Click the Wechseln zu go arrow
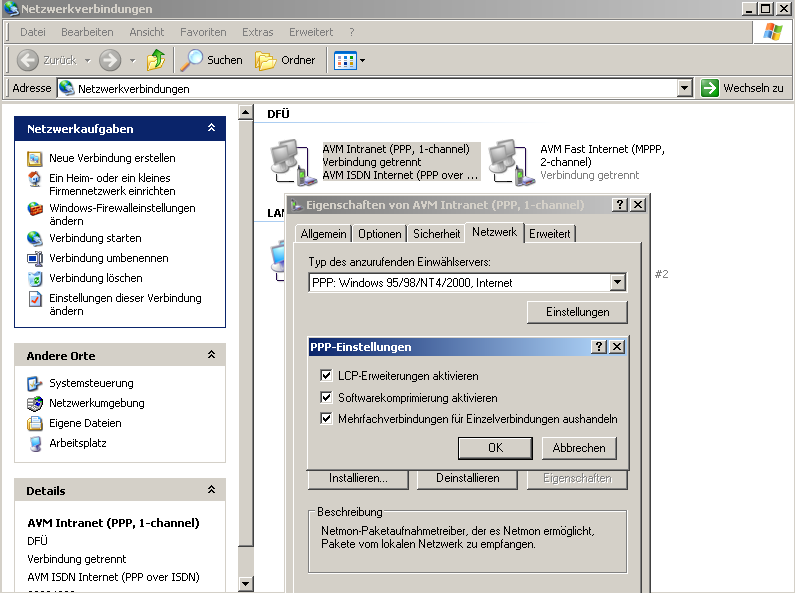 point(709,88)
